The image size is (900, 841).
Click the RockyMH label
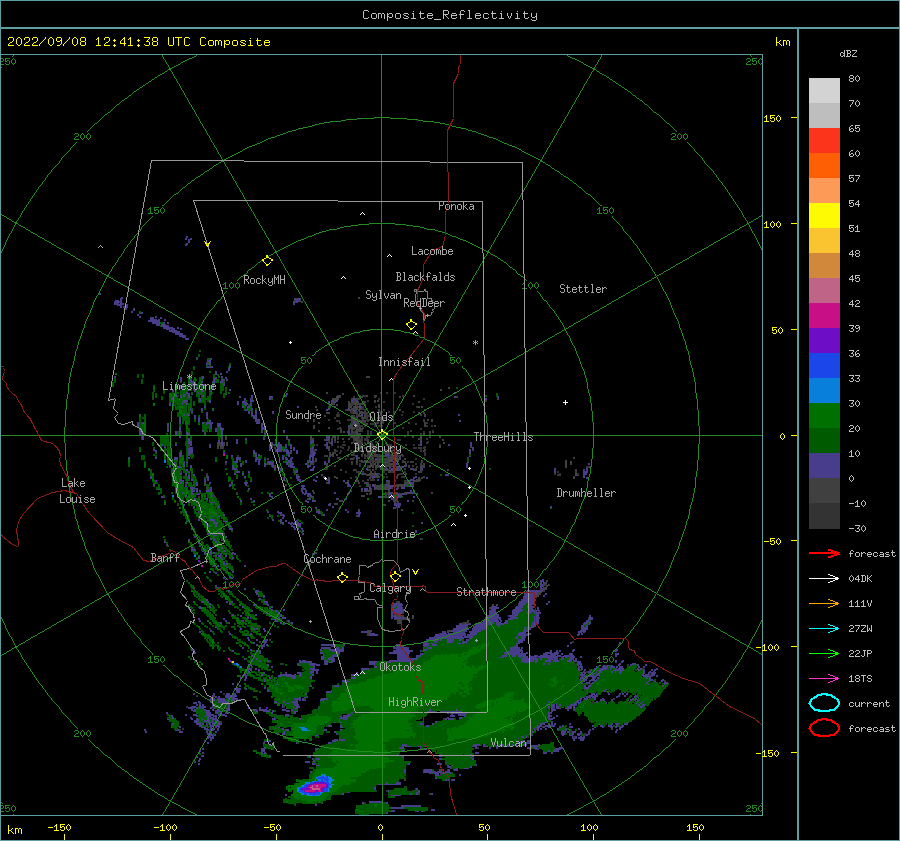264,280
